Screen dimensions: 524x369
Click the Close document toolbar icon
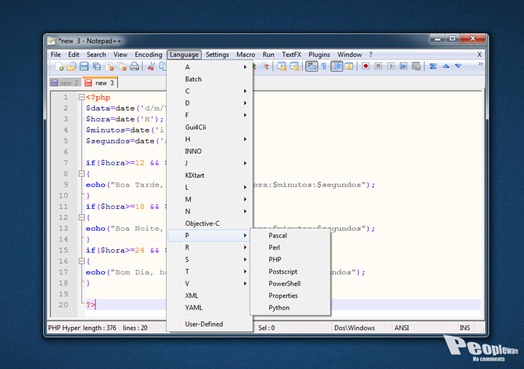coord(109,67)
